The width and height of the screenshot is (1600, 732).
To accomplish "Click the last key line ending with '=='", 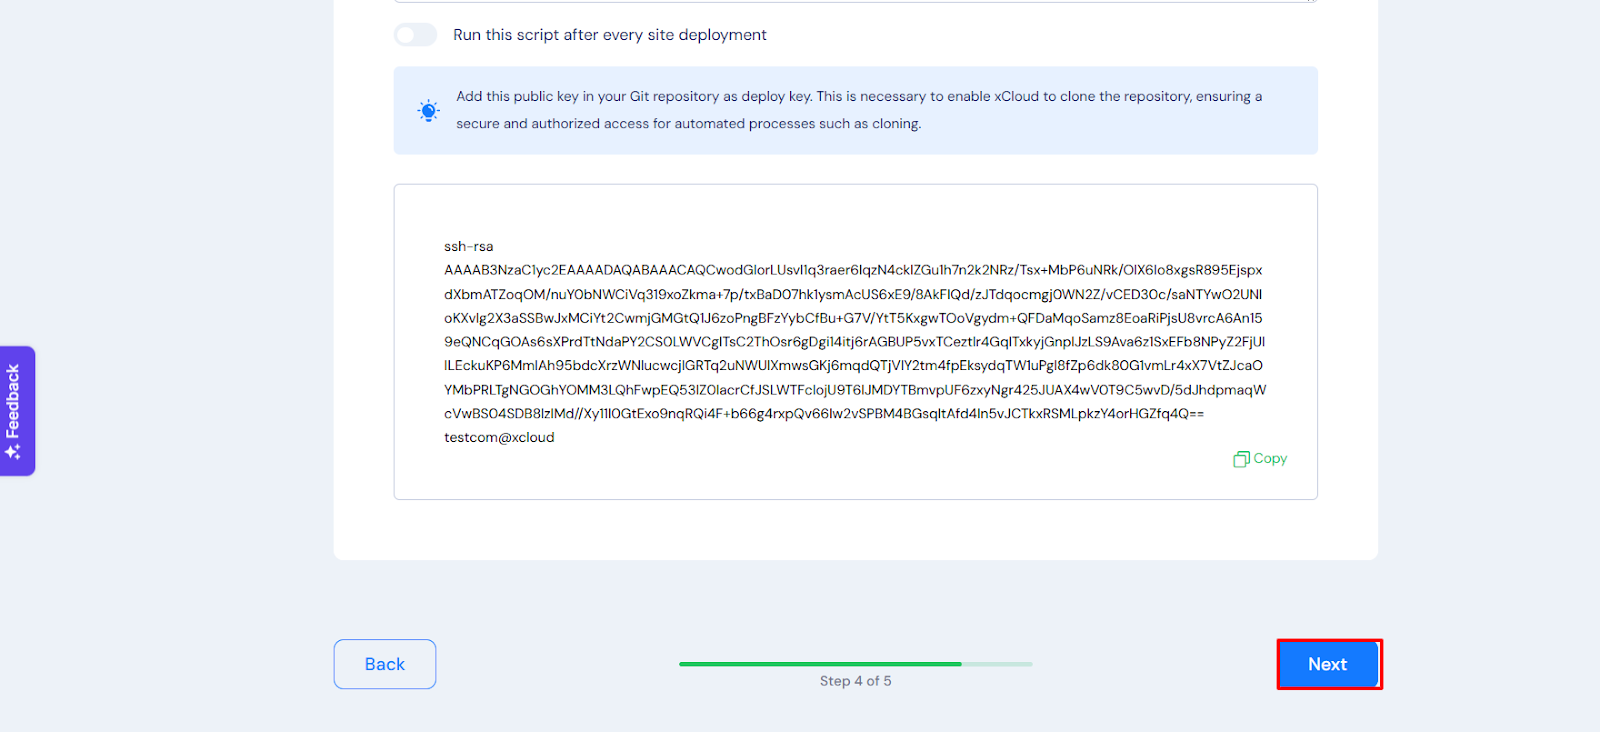I will 823,413.
